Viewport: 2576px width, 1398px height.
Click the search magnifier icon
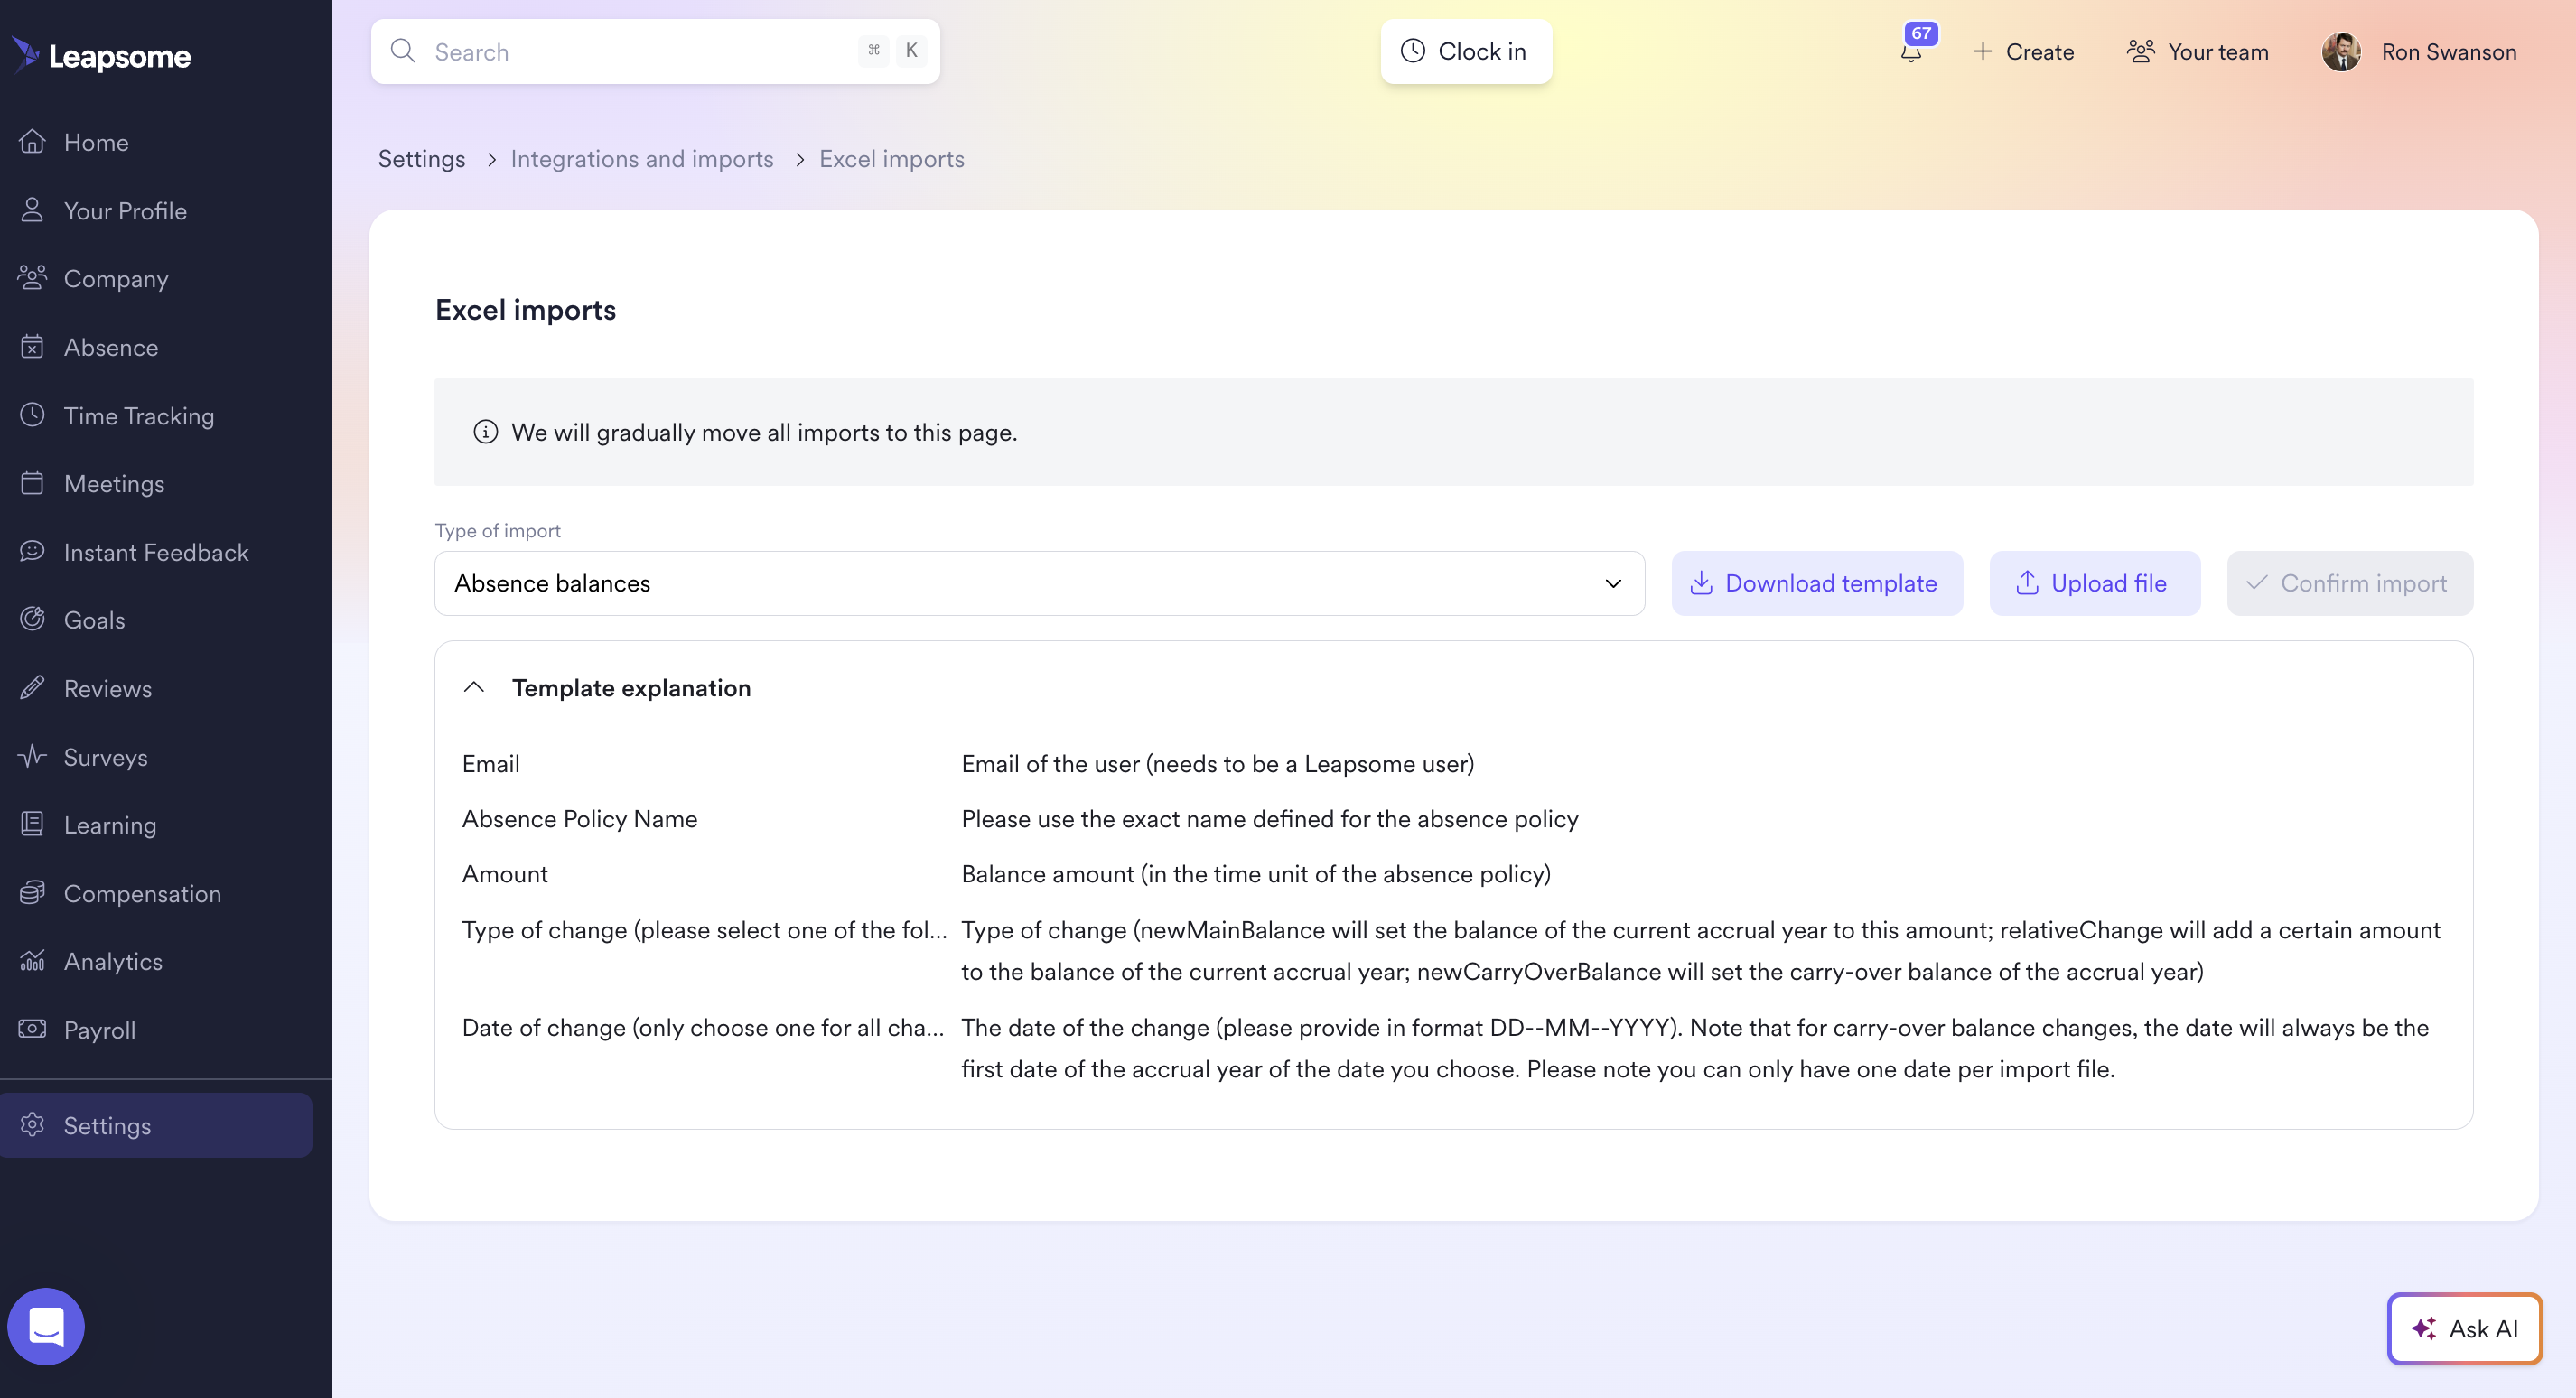tap(403, 51)
